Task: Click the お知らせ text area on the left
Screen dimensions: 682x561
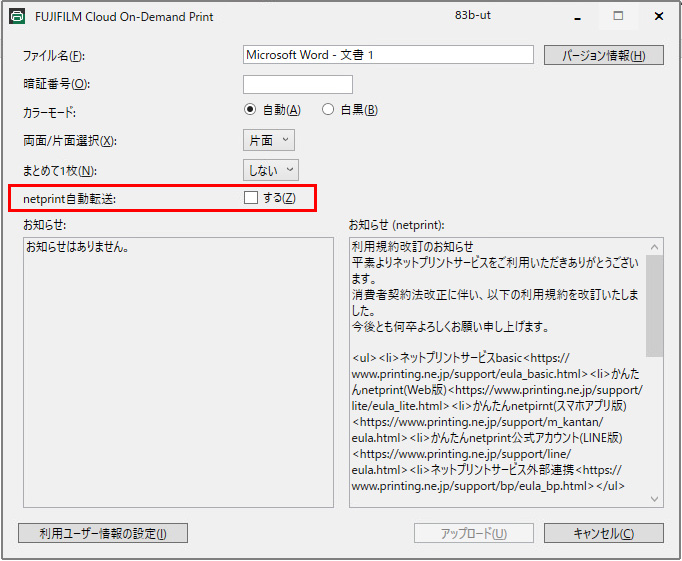Action: point(178,372)
